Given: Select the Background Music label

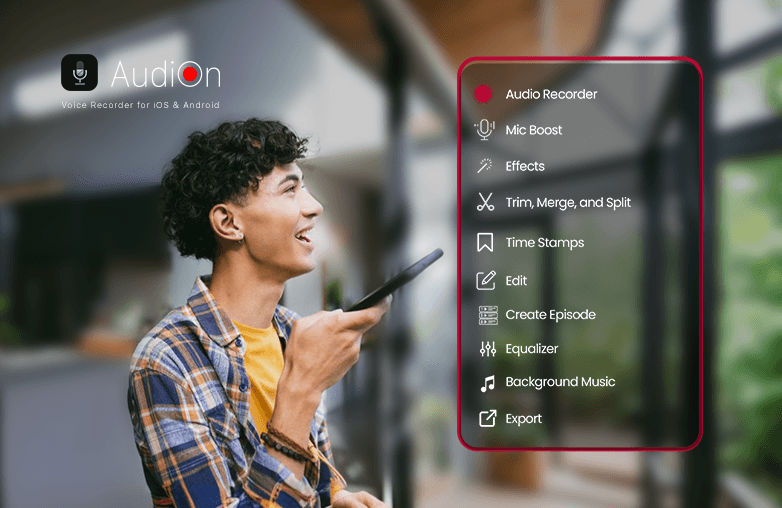Looking at the screenshot, I should click(x=560, y=382).
